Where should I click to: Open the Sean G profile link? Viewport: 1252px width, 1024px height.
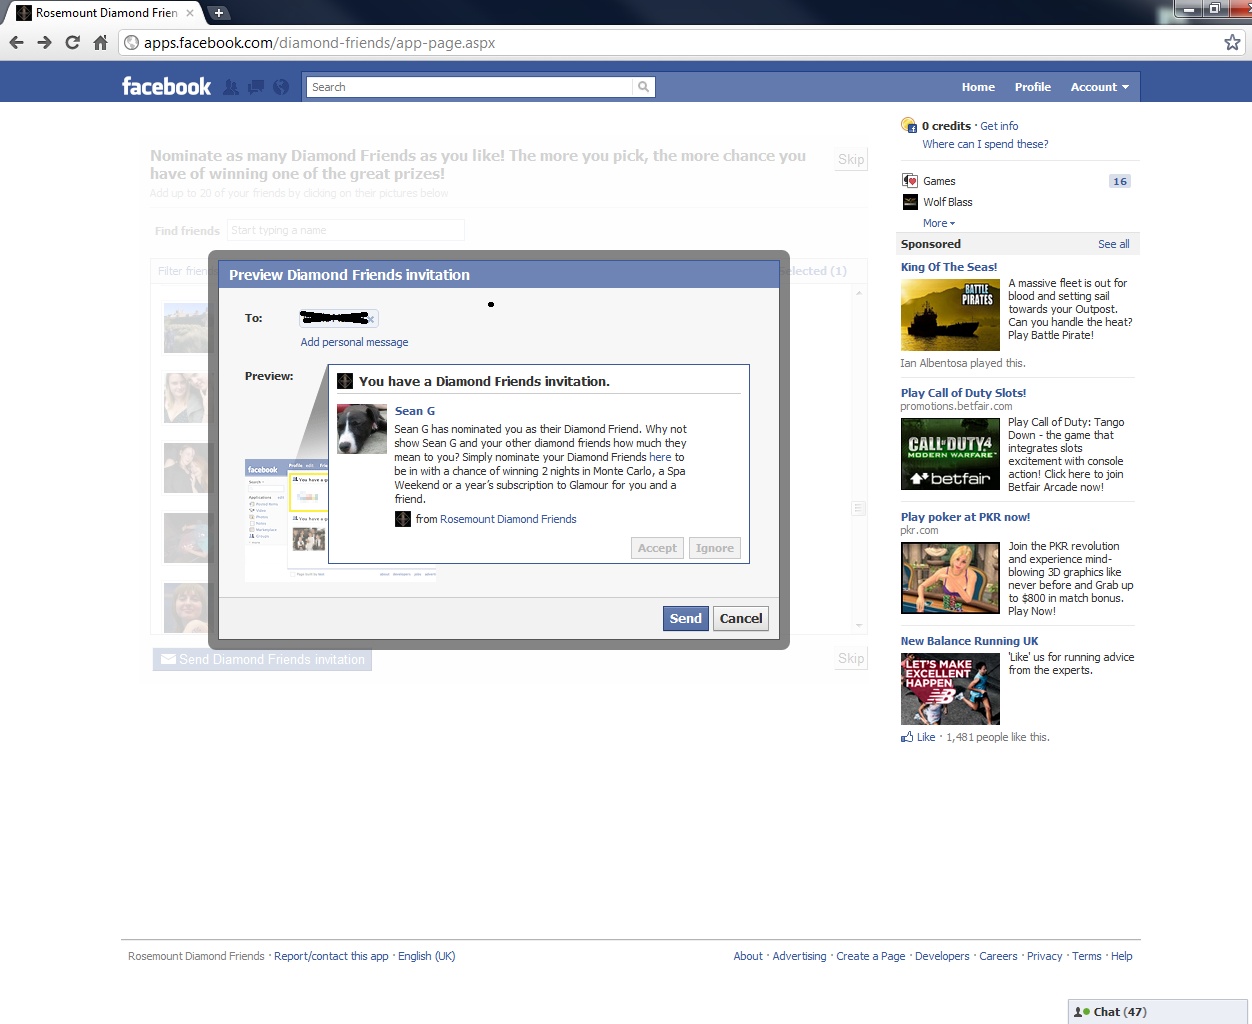(415, 411)
